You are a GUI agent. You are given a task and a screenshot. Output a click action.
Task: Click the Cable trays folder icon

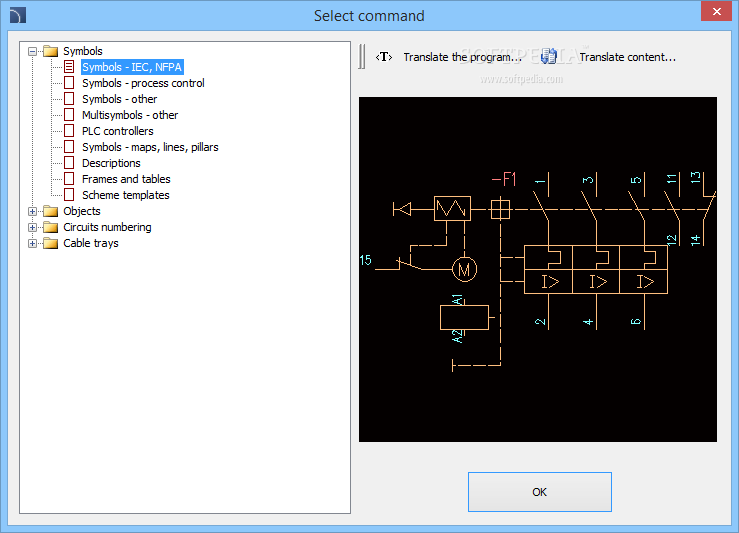tap(50, 243)
